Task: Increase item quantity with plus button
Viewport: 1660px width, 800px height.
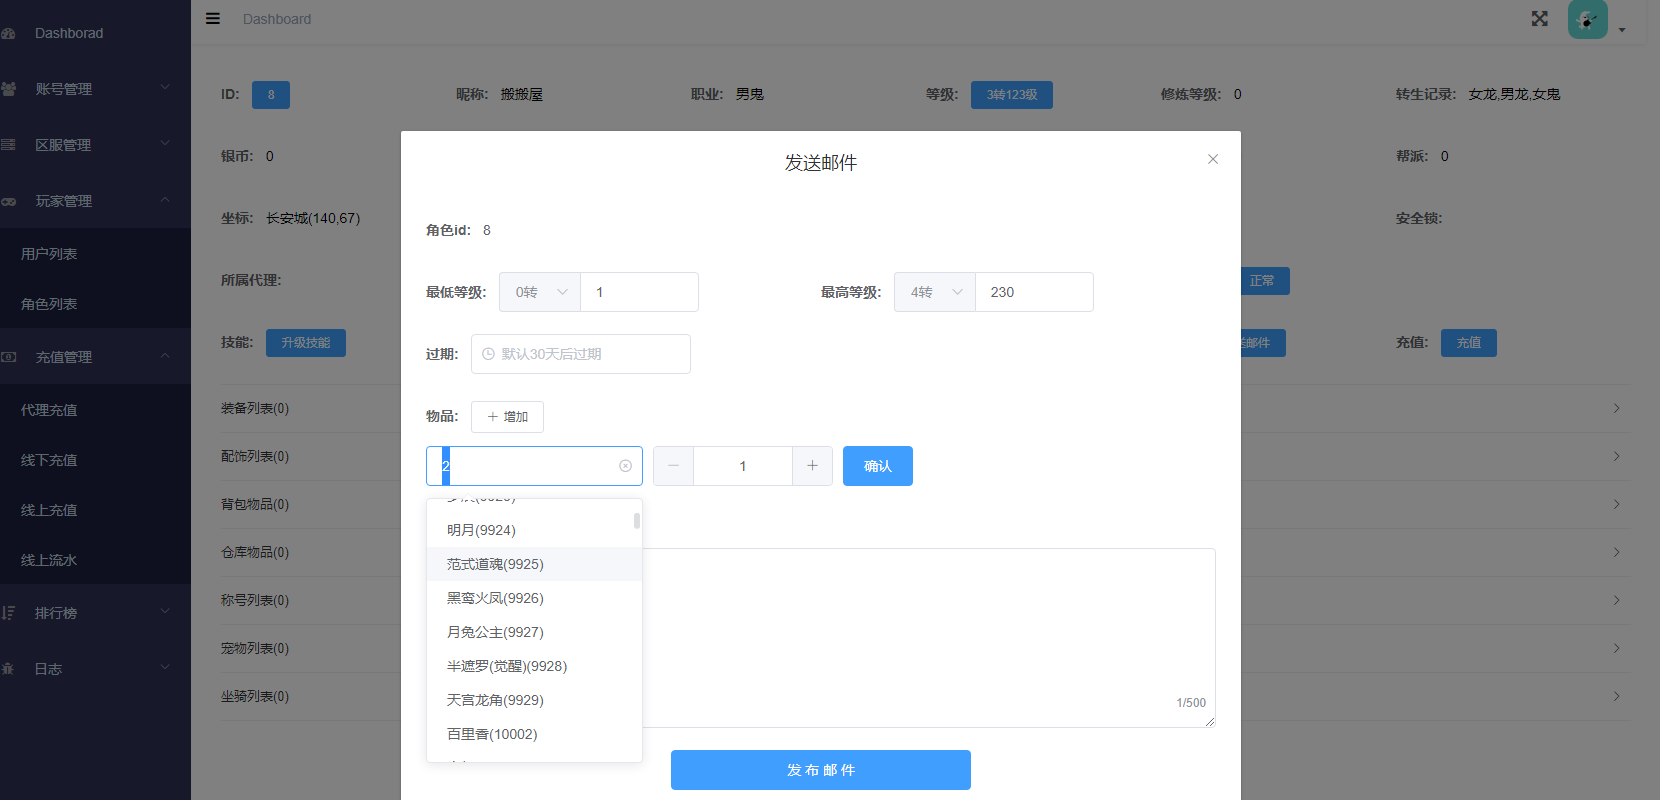Action: coord(812,466)
